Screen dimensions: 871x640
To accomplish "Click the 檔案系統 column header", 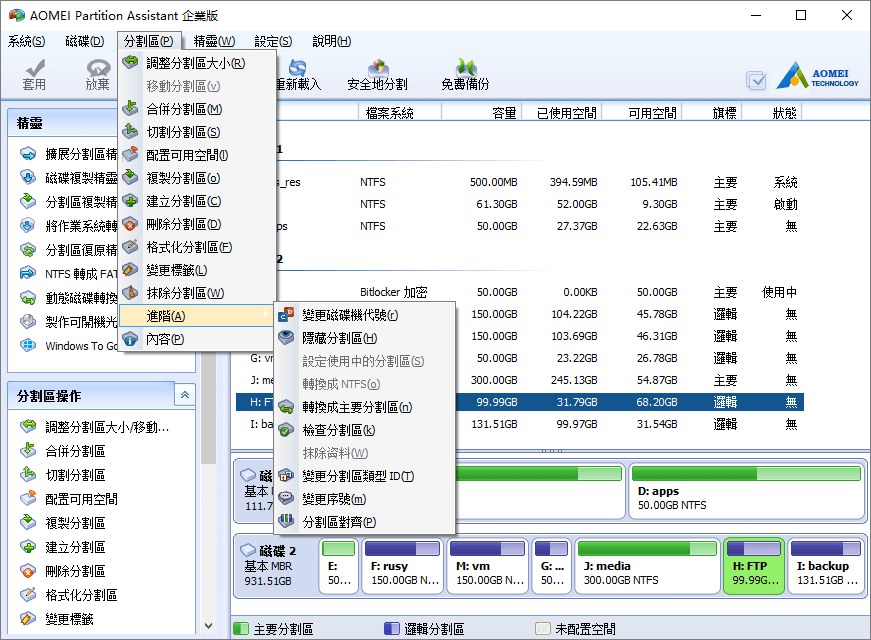I will coord(389,113).
